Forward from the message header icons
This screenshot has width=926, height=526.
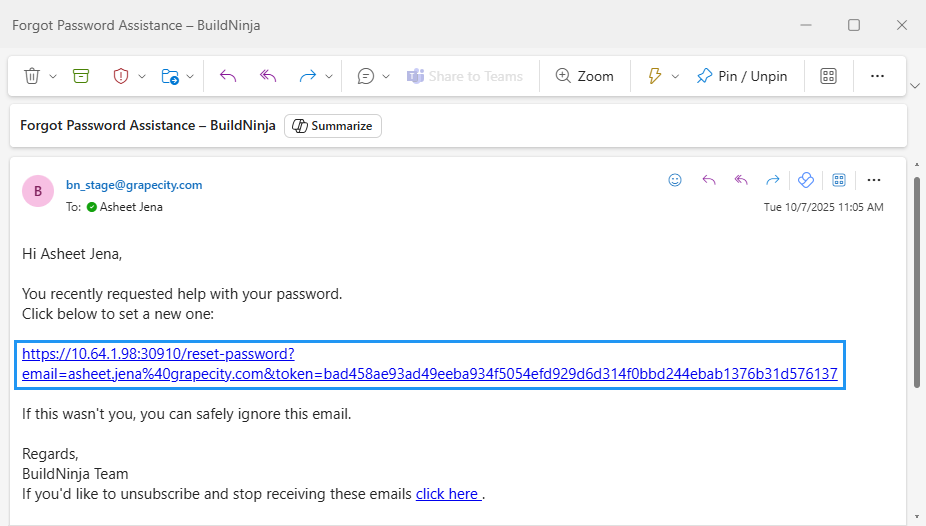pyautogui.click(x=772, y=180)
